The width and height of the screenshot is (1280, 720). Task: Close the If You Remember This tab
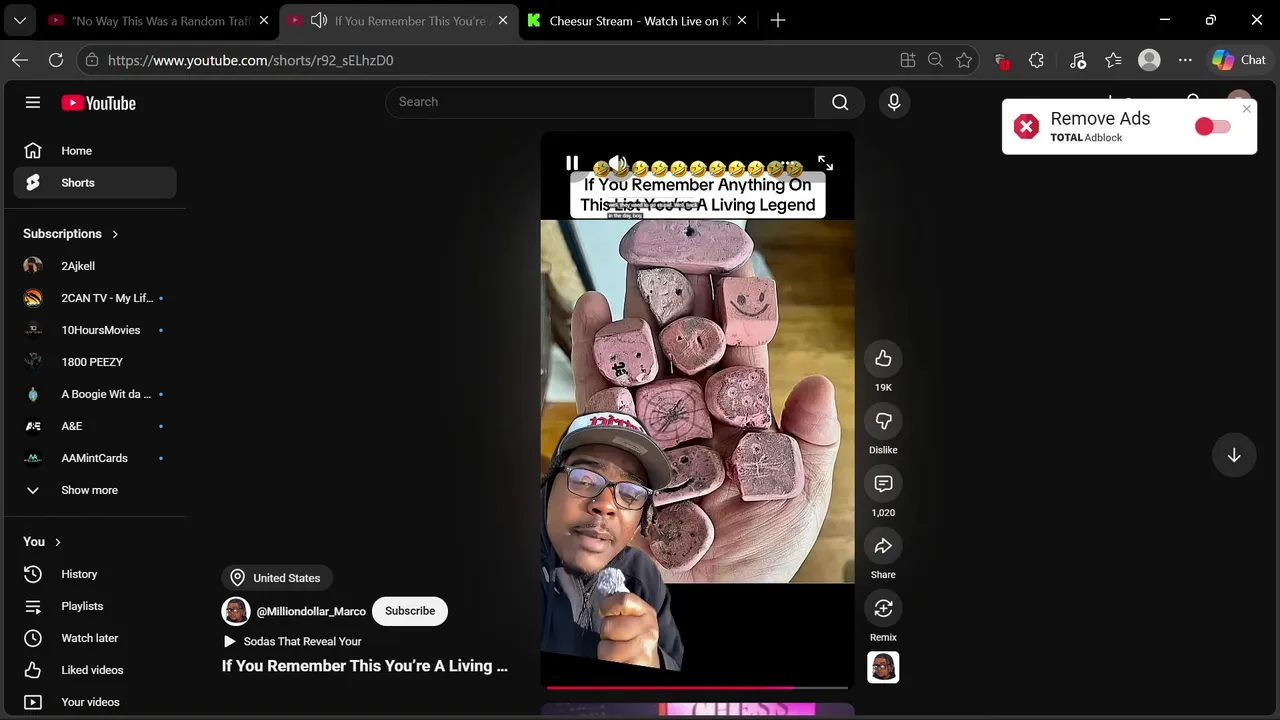(x=503, y=20)
